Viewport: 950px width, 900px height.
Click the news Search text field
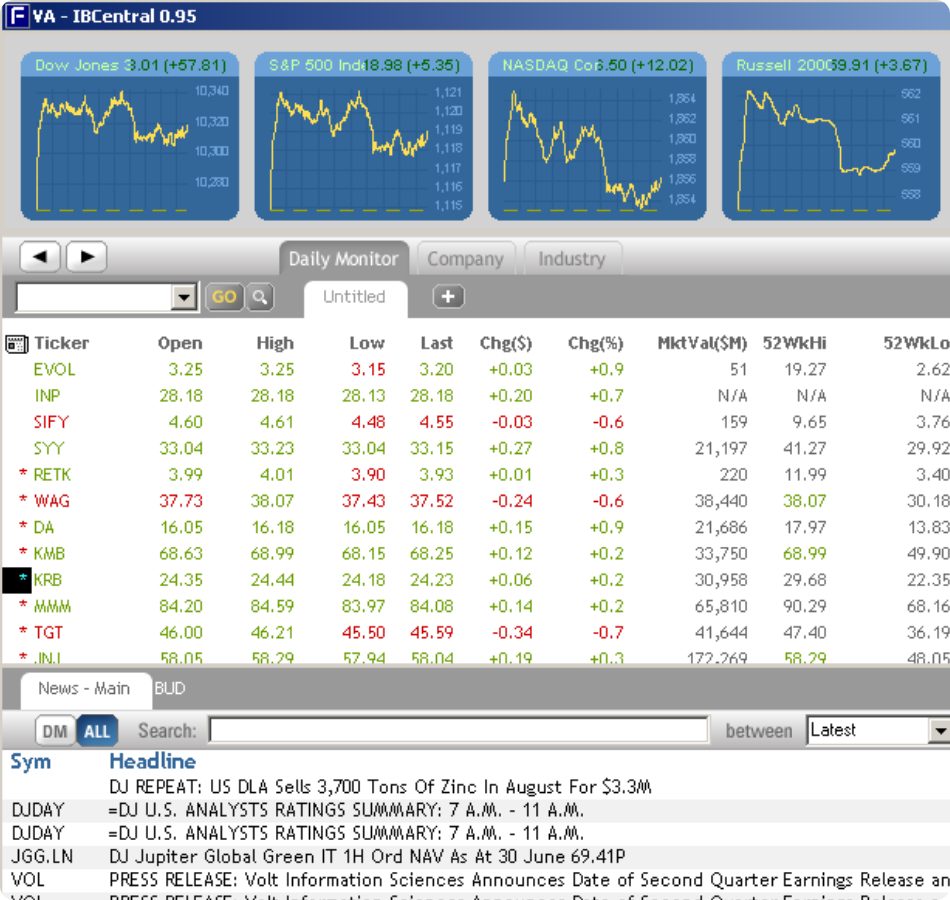click(x=459, y=730)
